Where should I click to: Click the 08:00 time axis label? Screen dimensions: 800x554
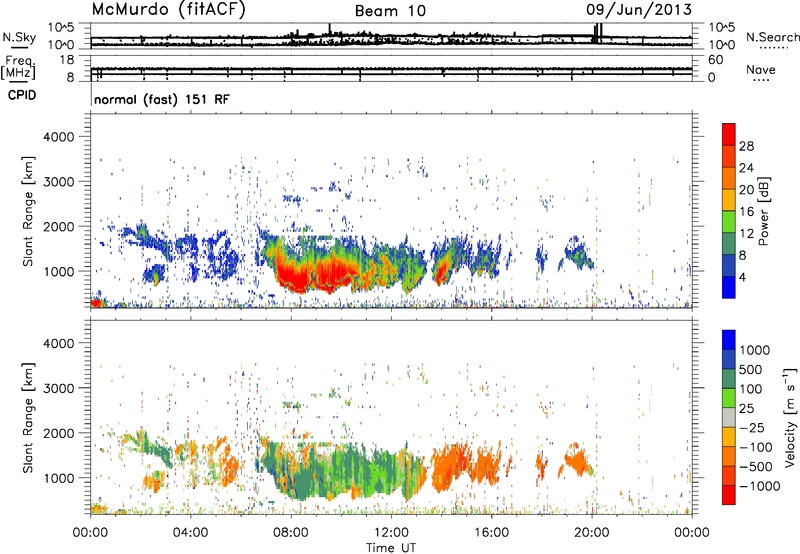click(x=291, y=532)
